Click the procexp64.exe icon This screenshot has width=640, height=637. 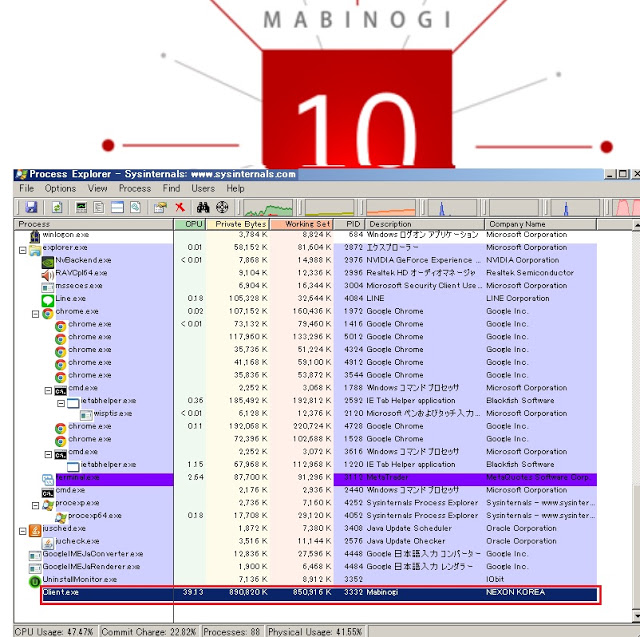[60, 517]
